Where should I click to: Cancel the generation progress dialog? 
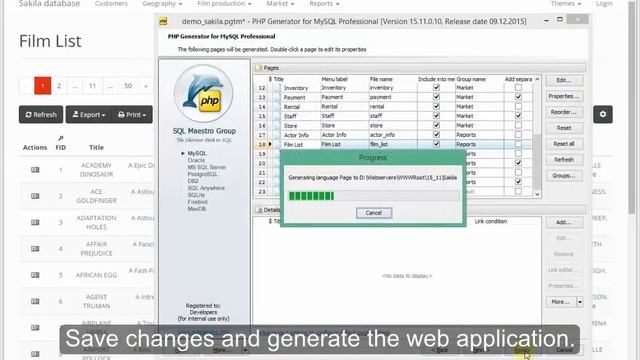(x=374, y=213)
